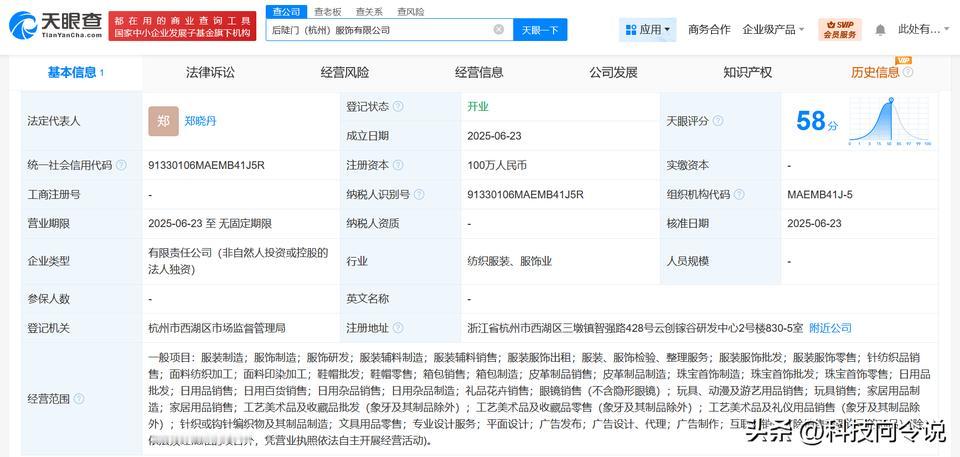This screenshot has height=457, width=960.
Task: Open the Tianyancha logo homepage
Action: point(56,25)
